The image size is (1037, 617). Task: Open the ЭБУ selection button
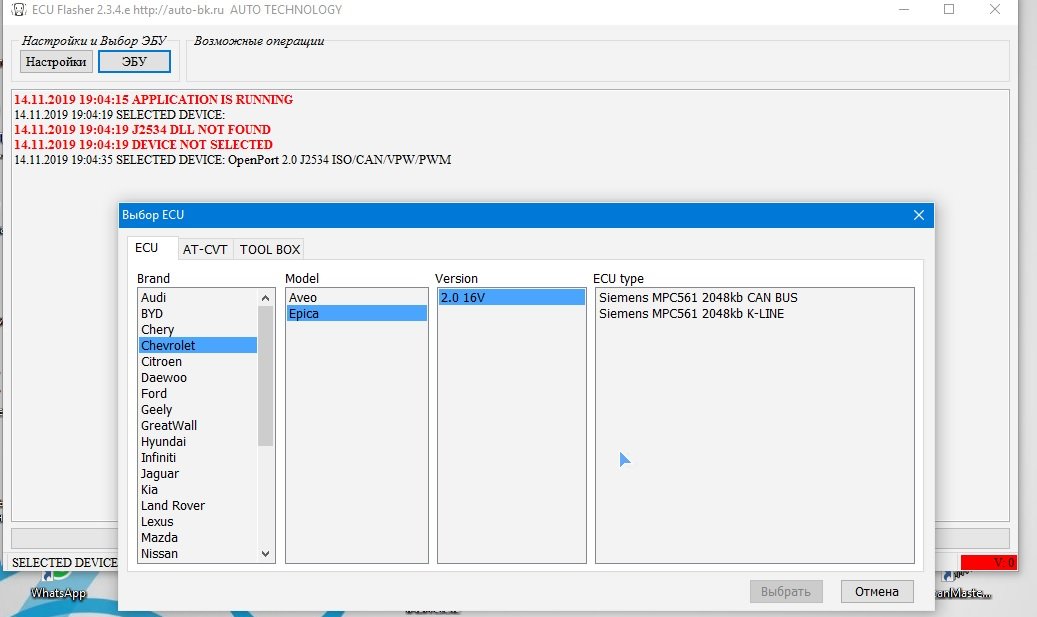pos(134,62)
